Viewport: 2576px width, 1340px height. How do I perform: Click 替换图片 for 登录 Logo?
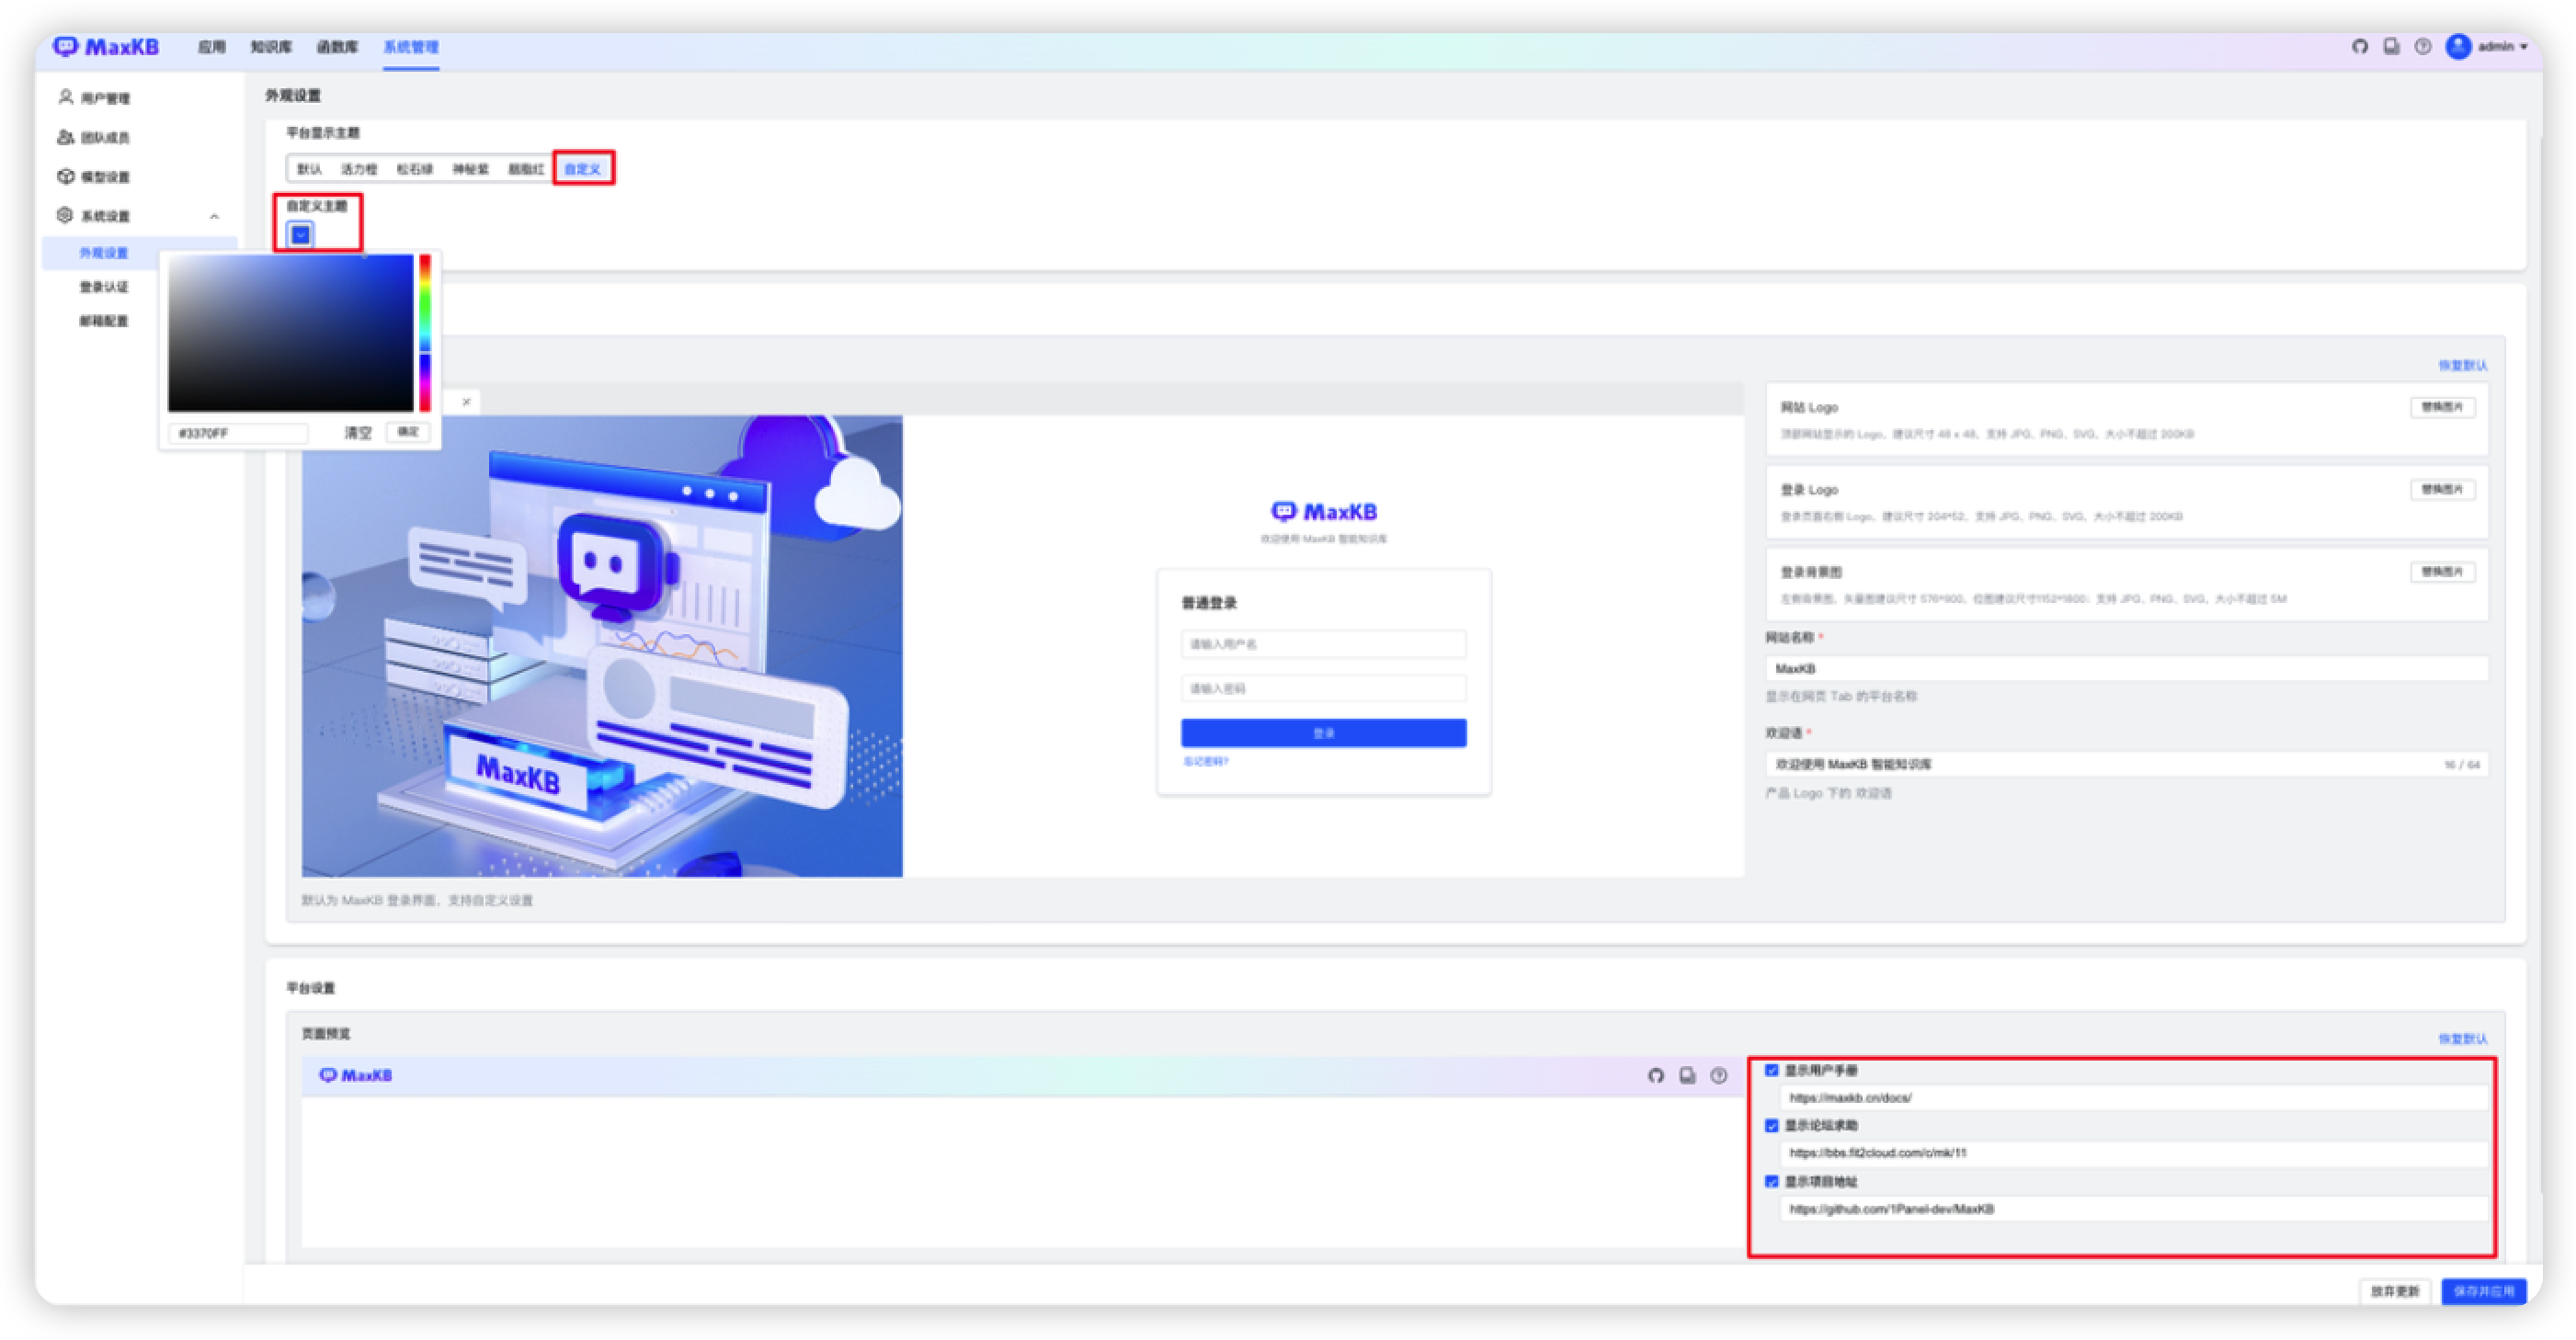2442,489
